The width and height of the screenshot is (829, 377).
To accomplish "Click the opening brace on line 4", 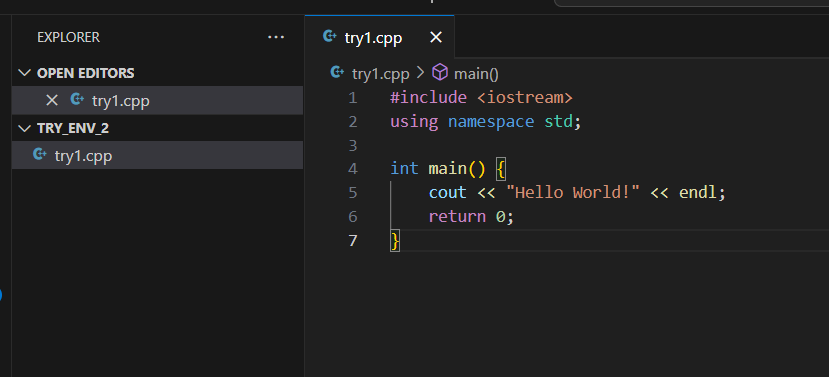I will click(x=501, y=169).
